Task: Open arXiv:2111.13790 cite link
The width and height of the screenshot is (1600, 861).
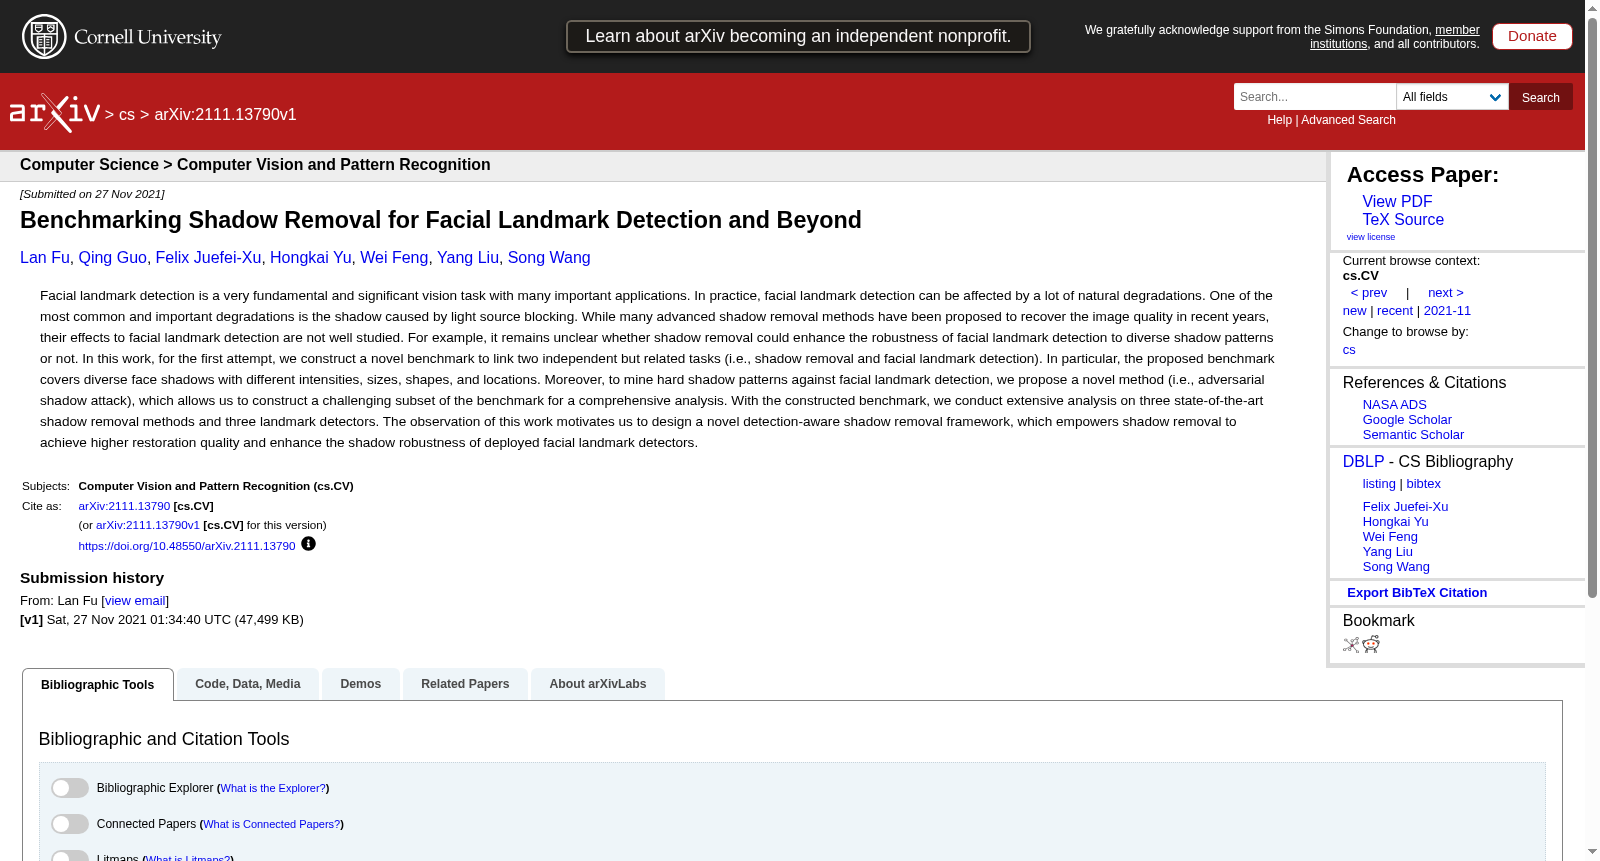Action: click(124, 507)
